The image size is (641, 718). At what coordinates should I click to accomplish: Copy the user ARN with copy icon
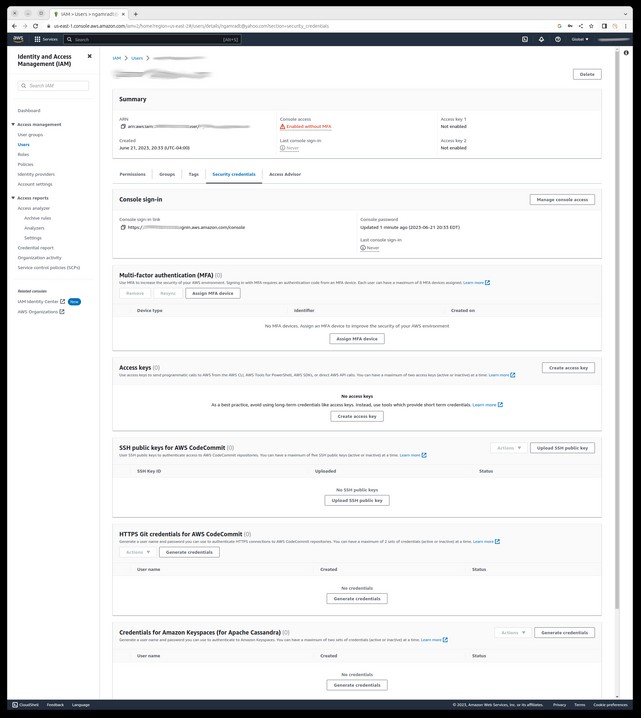coord(123,126)
